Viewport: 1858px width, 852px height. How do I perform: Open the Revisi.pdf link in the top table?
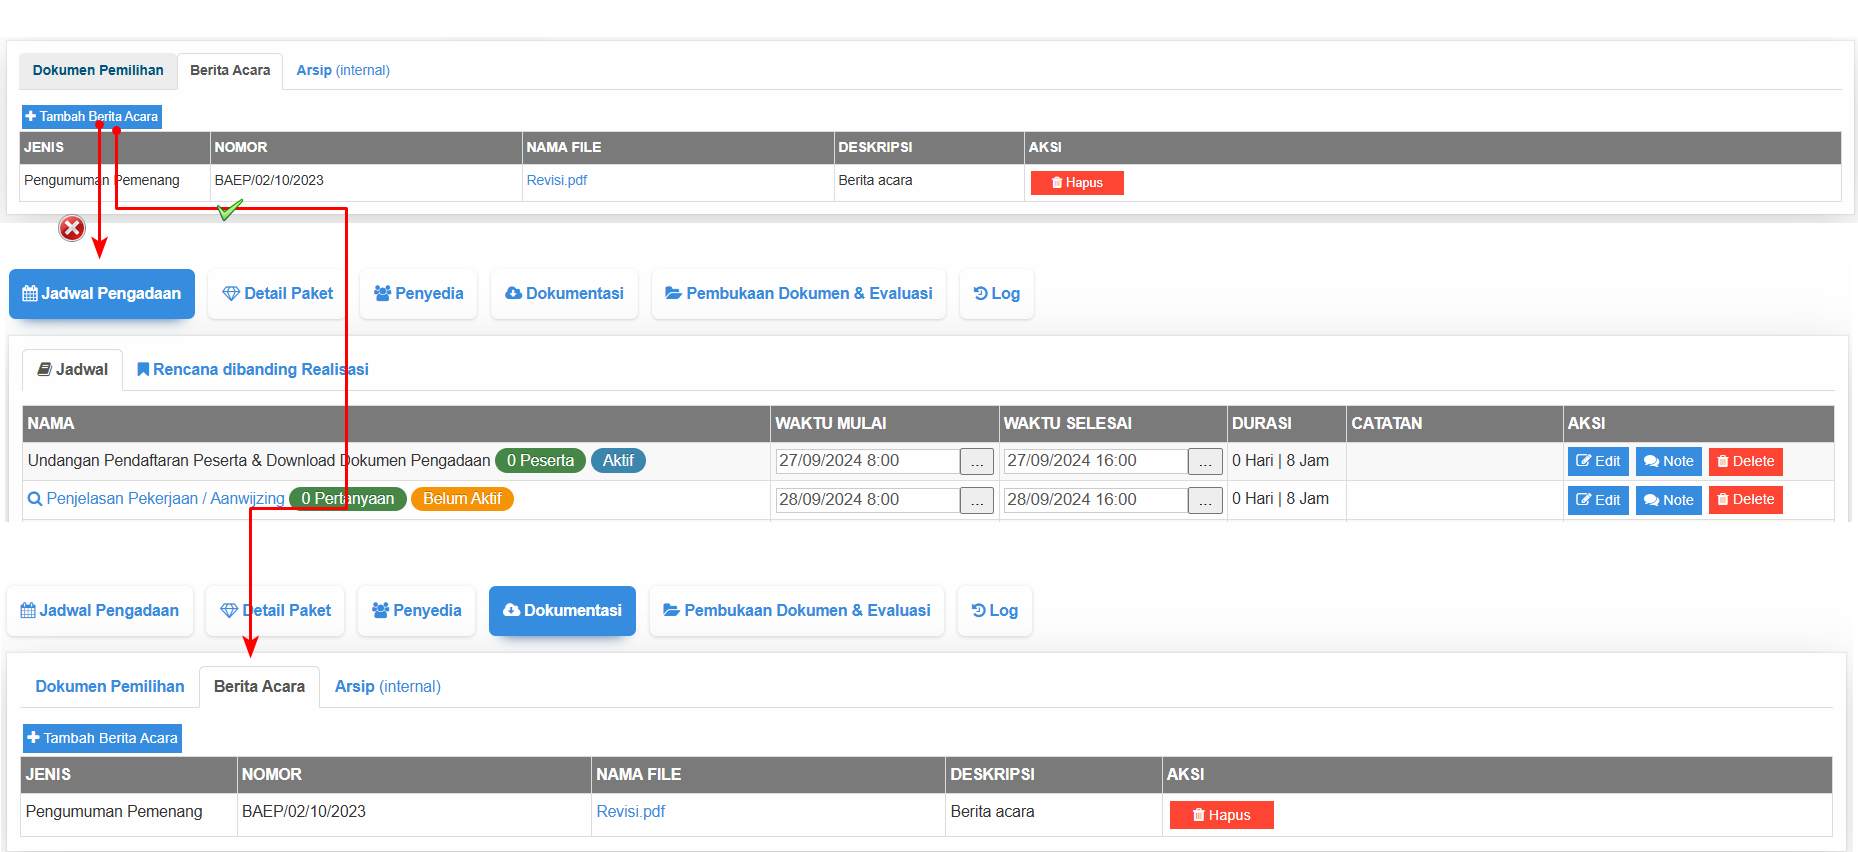(556, 181)
